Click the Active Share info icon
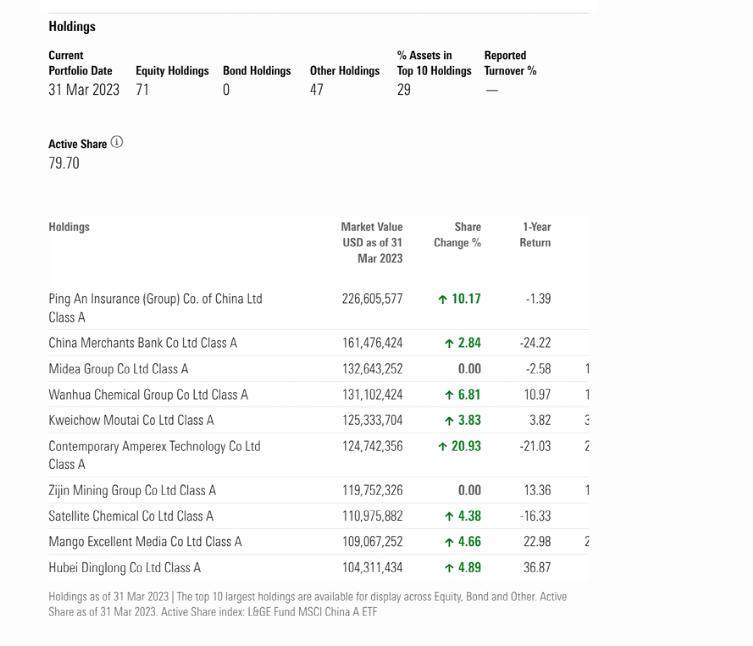The width and height of the screenshot is (753, 646). 117,142
